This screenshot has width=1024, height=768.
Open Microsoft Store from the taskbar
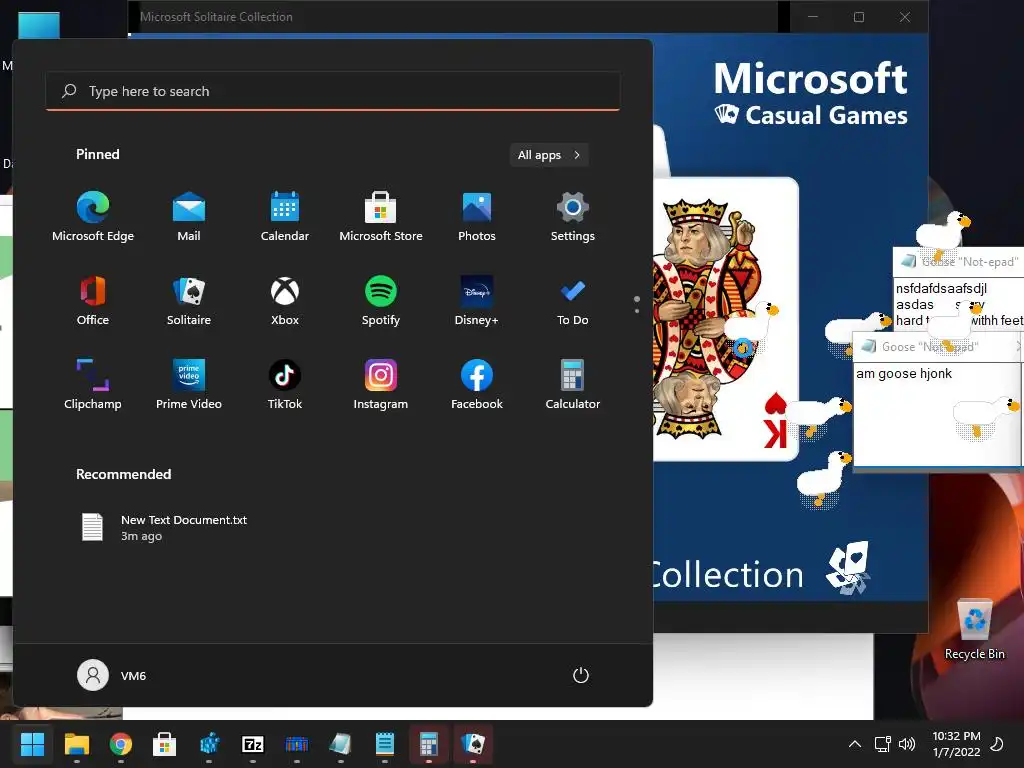[x=165, y=744]
